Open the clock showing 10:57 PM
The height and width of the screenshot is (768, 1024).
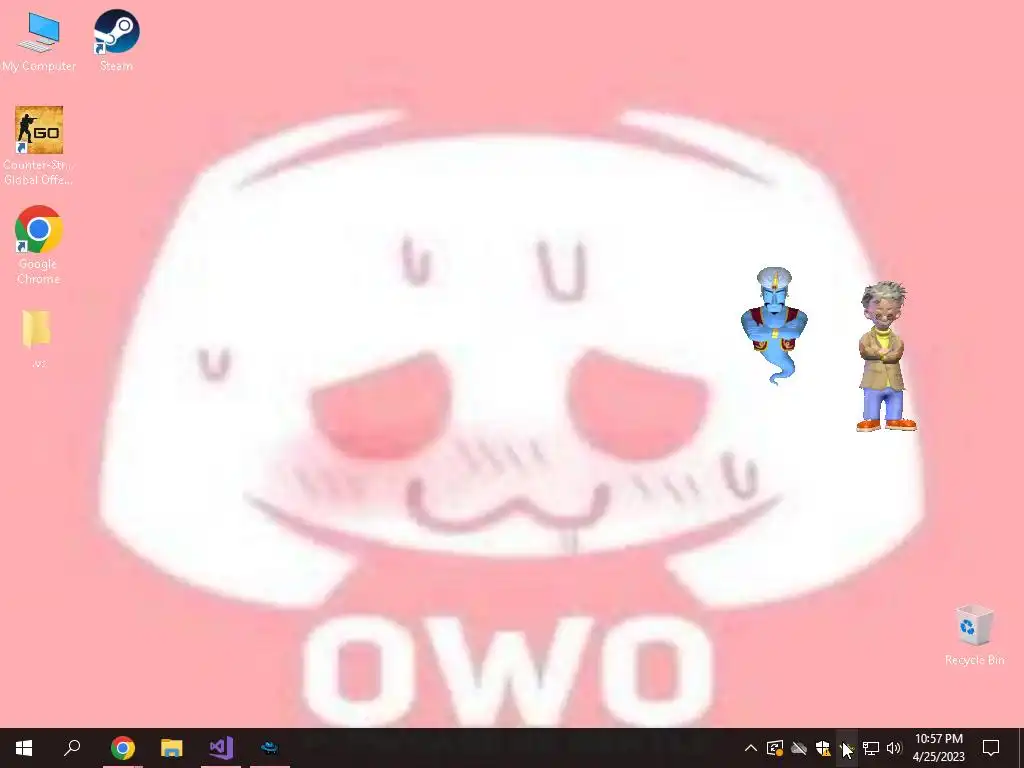(938, 748)
